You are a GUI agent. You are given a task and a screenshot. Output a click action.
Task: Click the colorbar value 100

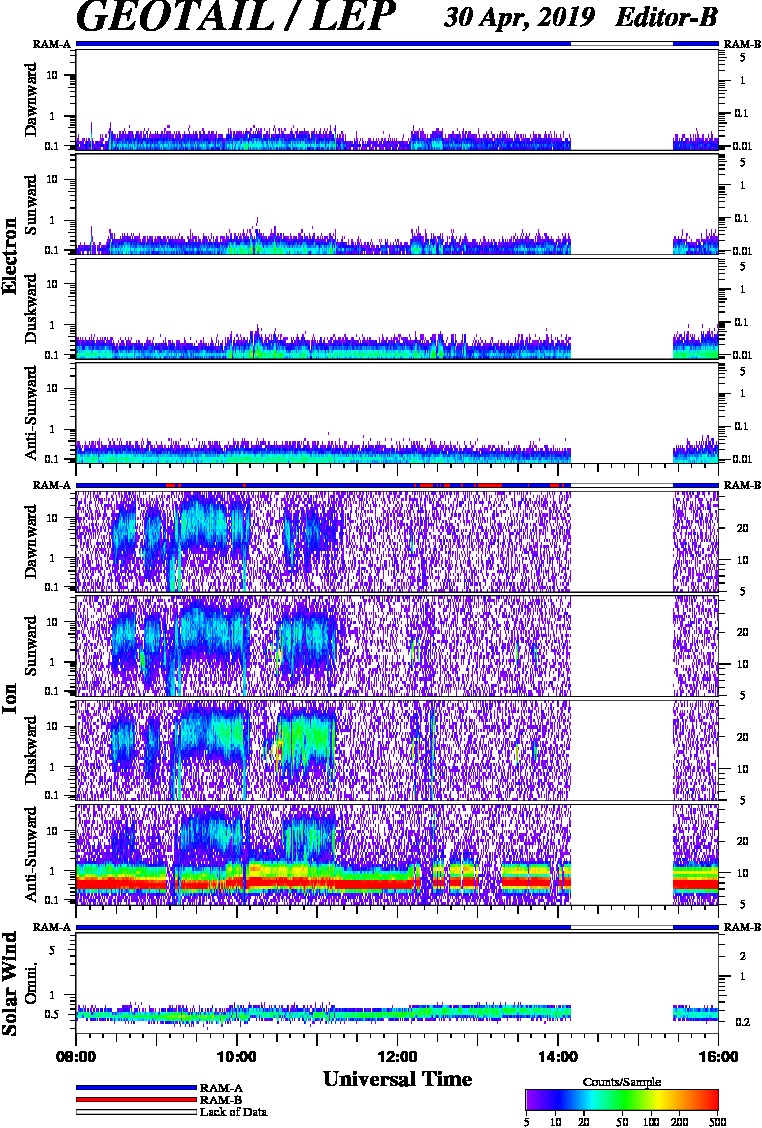point(651,1122)
